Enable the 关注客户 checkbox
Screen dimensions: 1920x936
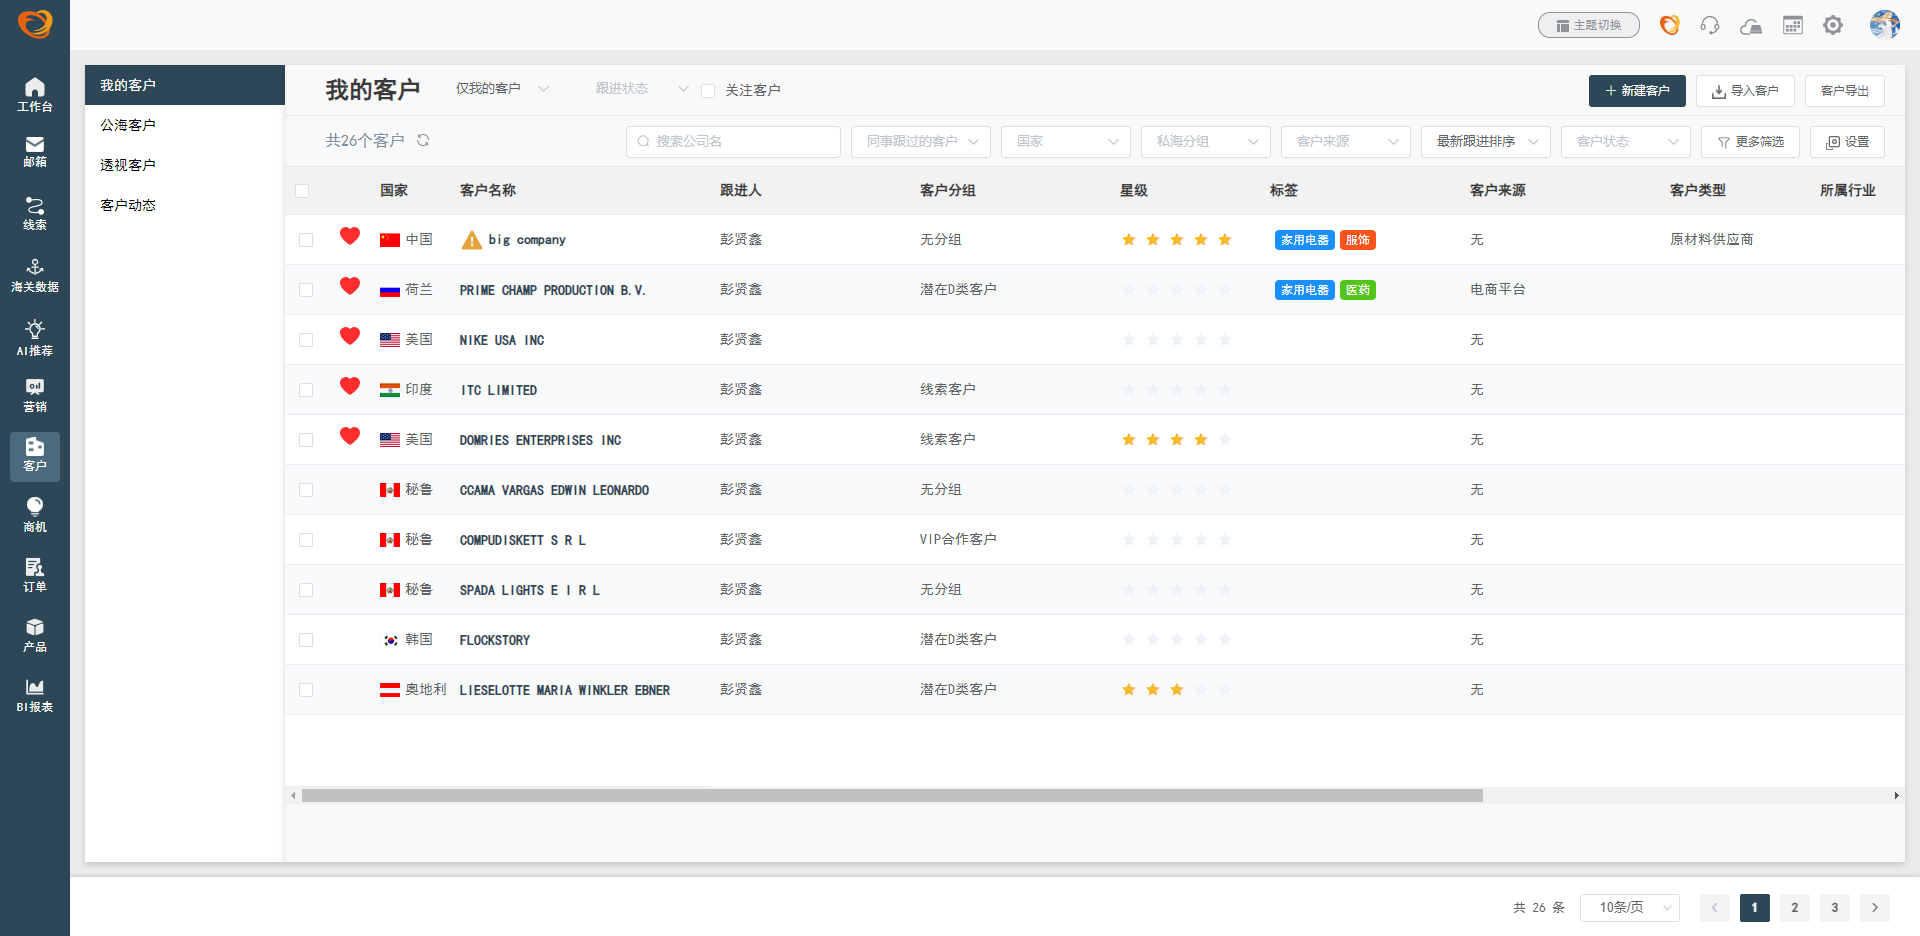pos(708,91)
